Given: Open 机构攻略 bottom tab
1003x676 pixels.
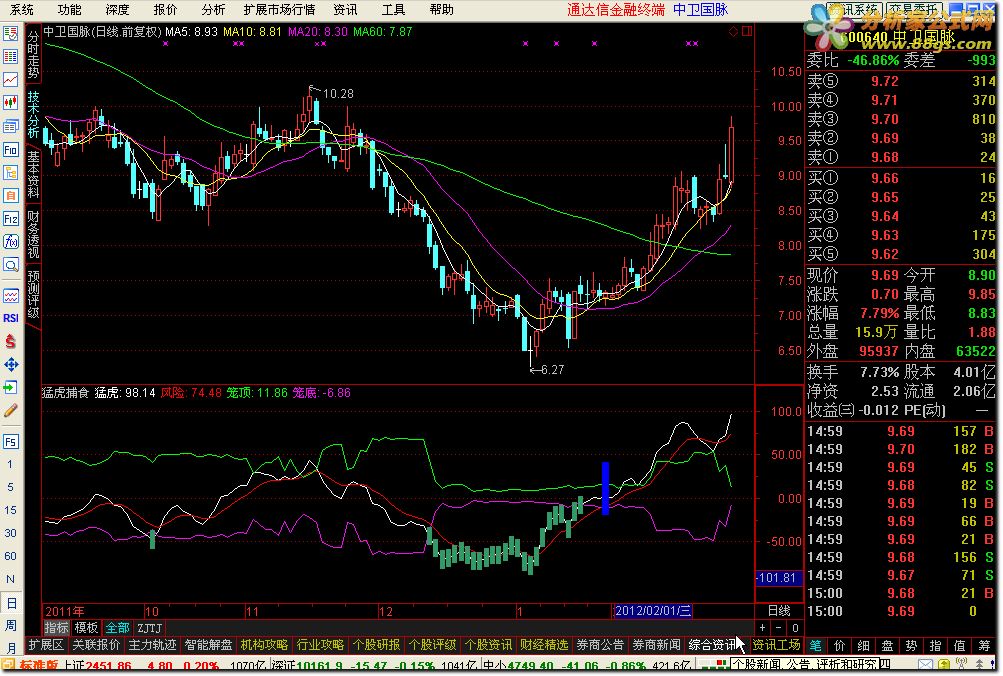Looking at the screenshot, I should coord(264,645).
